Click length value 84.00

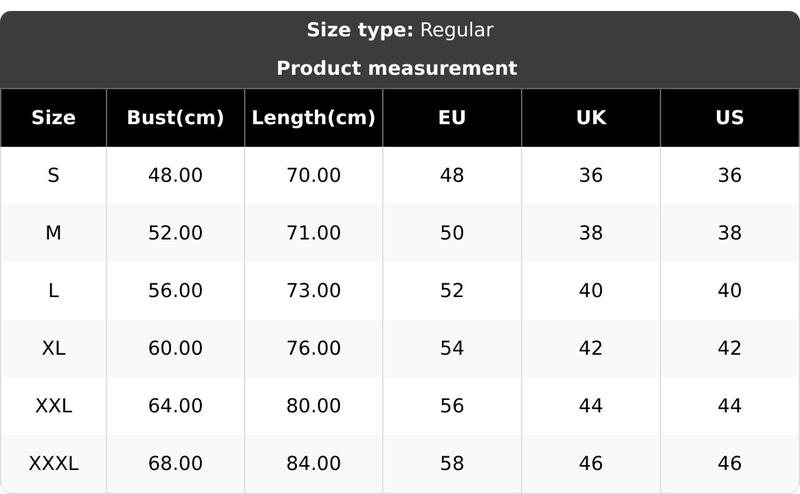[313, 464]
